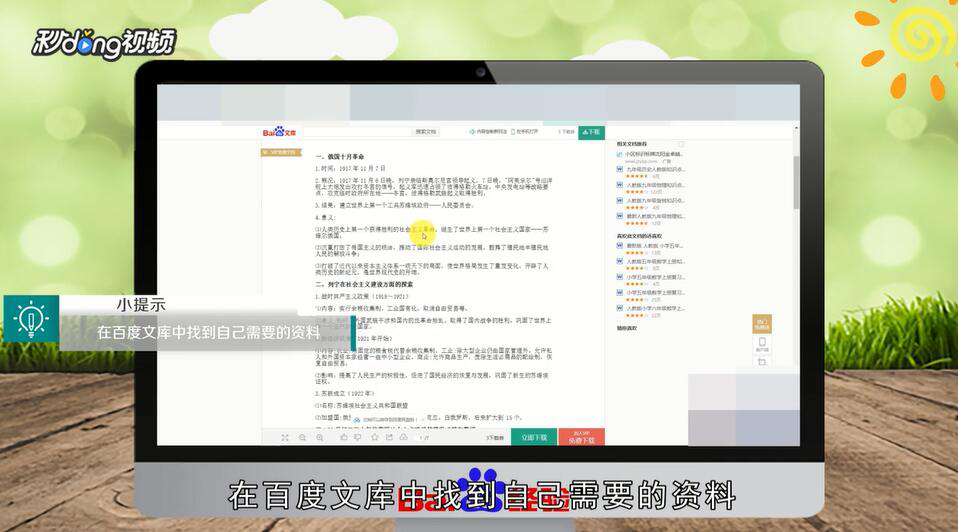This screenshot has height=532, width=958.
Task: Click the red 免费下载 button
Action: (x=582, y=437)
